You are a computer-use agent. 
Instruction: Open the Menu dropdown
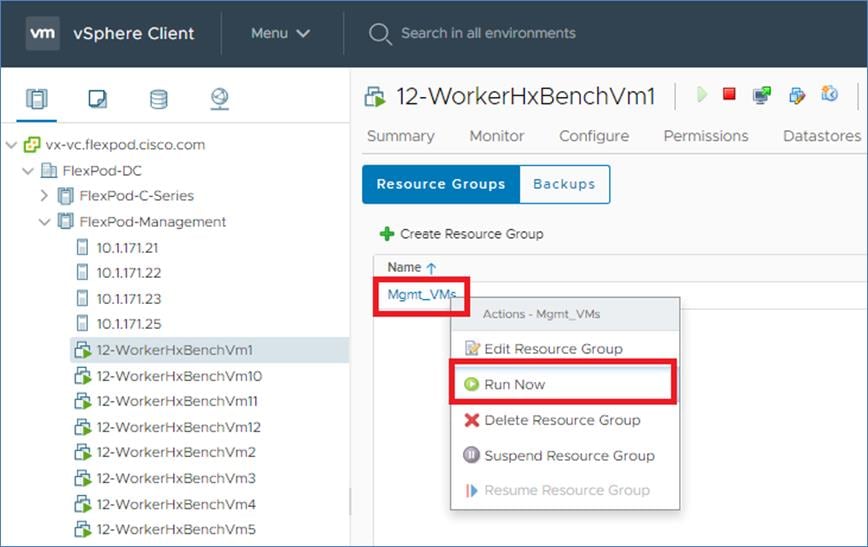tap(280, 33)
